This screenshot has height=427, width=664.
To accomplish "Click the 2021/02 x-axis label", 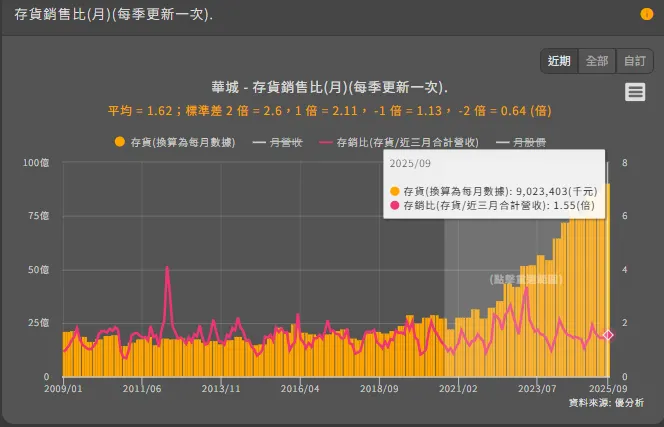I will 458,388.
